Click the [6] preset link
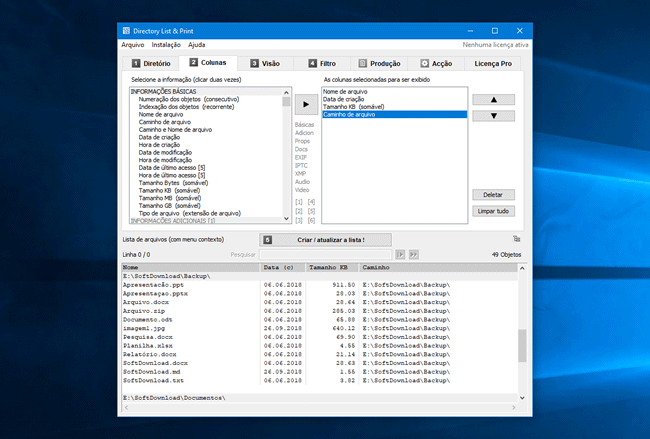Viewport: 650px width, 439px height. (311, 221)
